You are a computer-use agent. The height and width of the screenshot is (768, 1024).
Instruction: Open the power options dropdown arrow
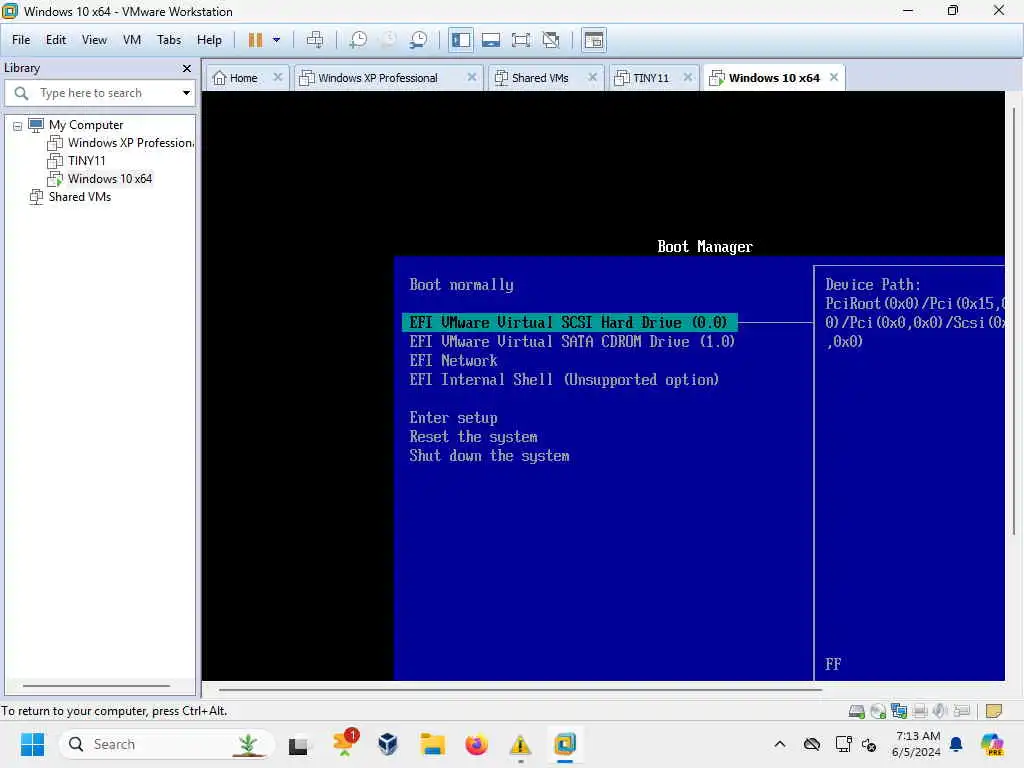(276, 40)
